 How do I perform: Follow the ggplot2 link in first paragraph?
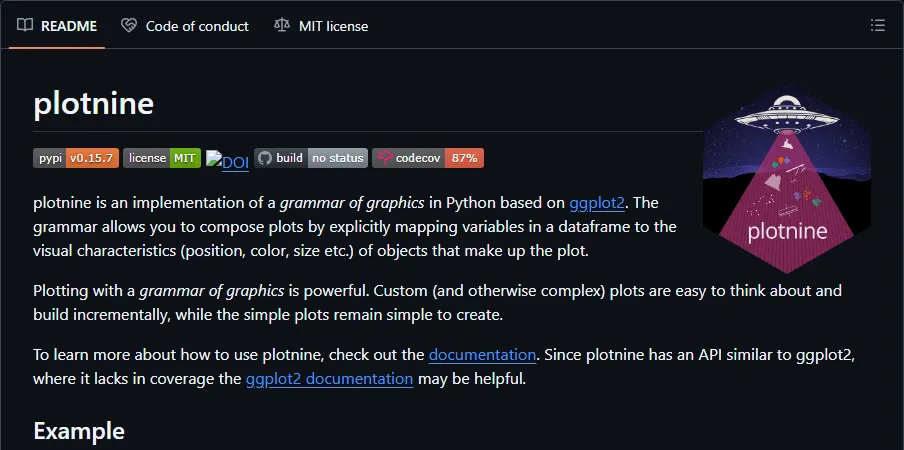pyautogui.click(x=597, y=203)
